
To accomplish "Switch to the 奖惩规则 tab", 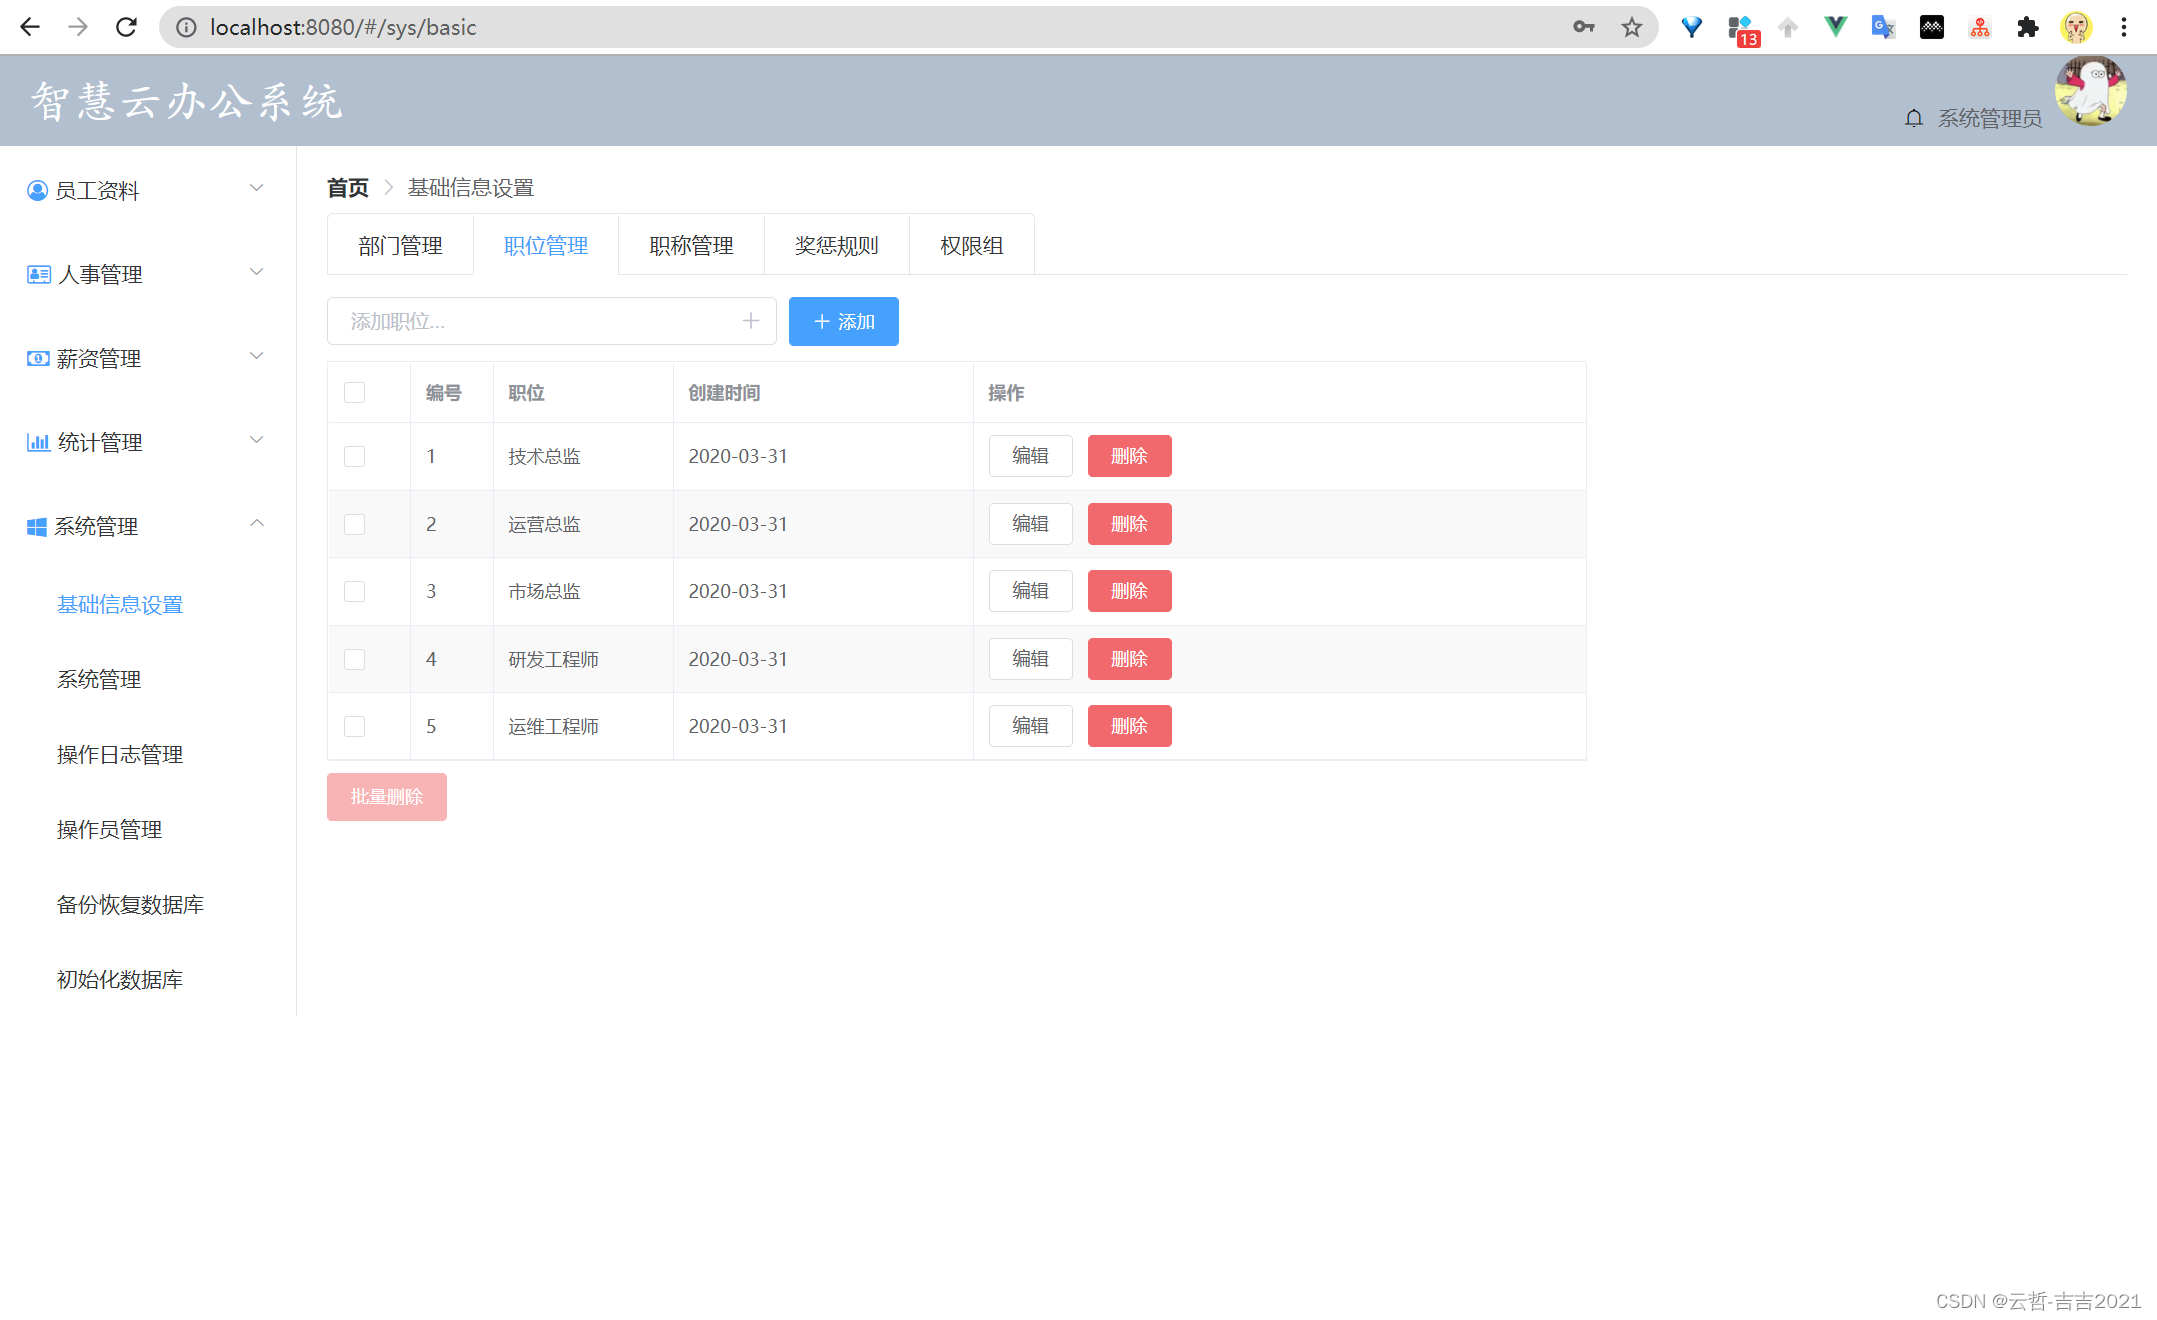I will [x=836, y=246].
